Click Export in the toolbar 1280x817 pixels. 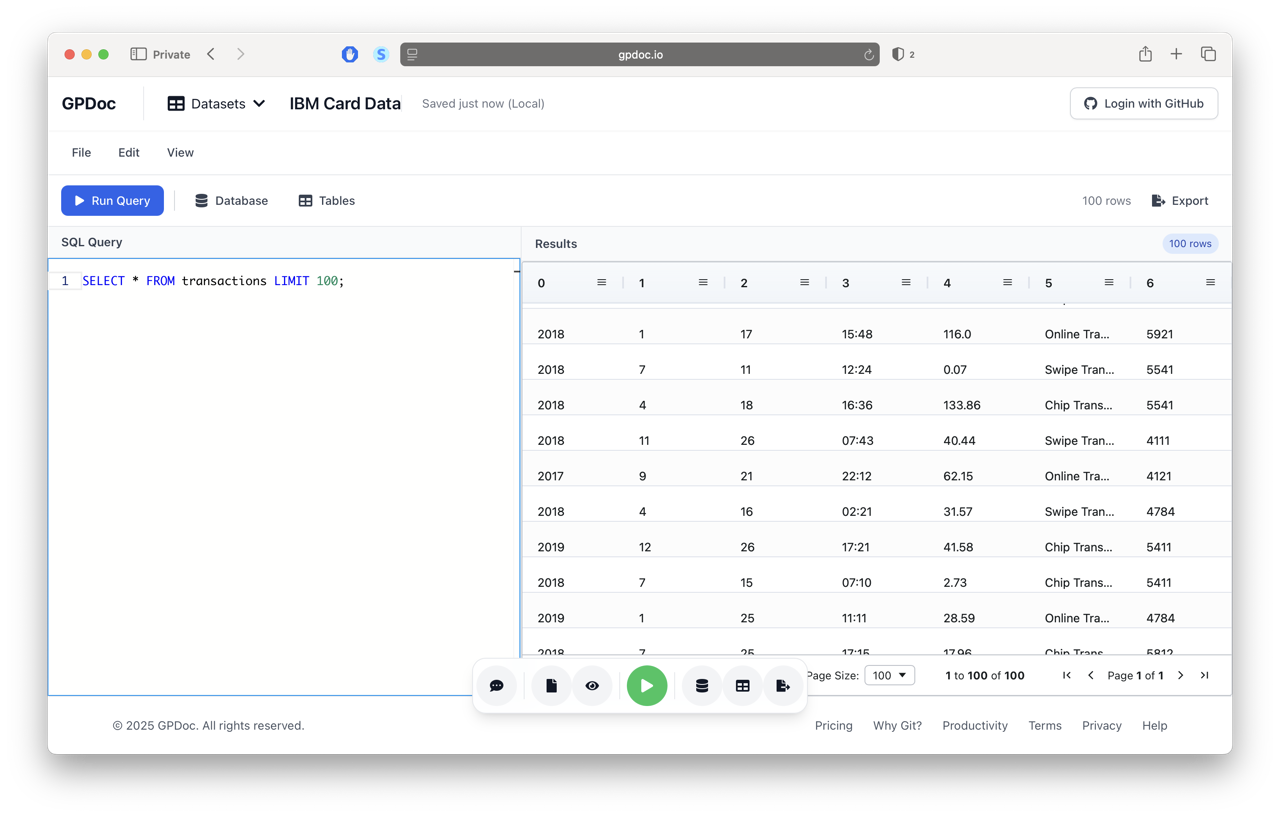(x=1180, y=201)
